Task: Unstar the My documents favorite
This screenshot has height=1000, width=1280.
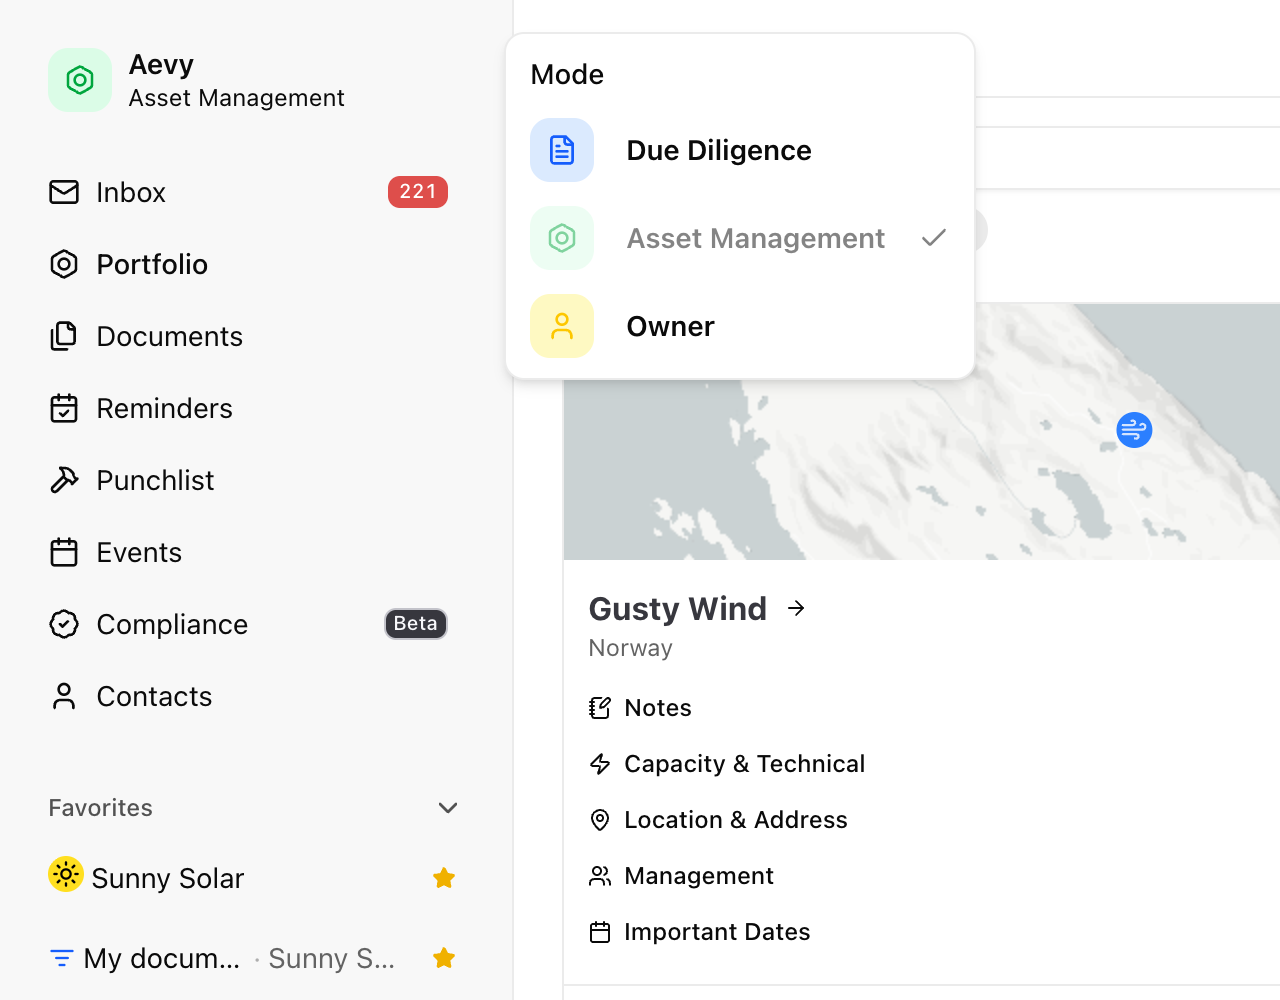Action: (444, 958)
